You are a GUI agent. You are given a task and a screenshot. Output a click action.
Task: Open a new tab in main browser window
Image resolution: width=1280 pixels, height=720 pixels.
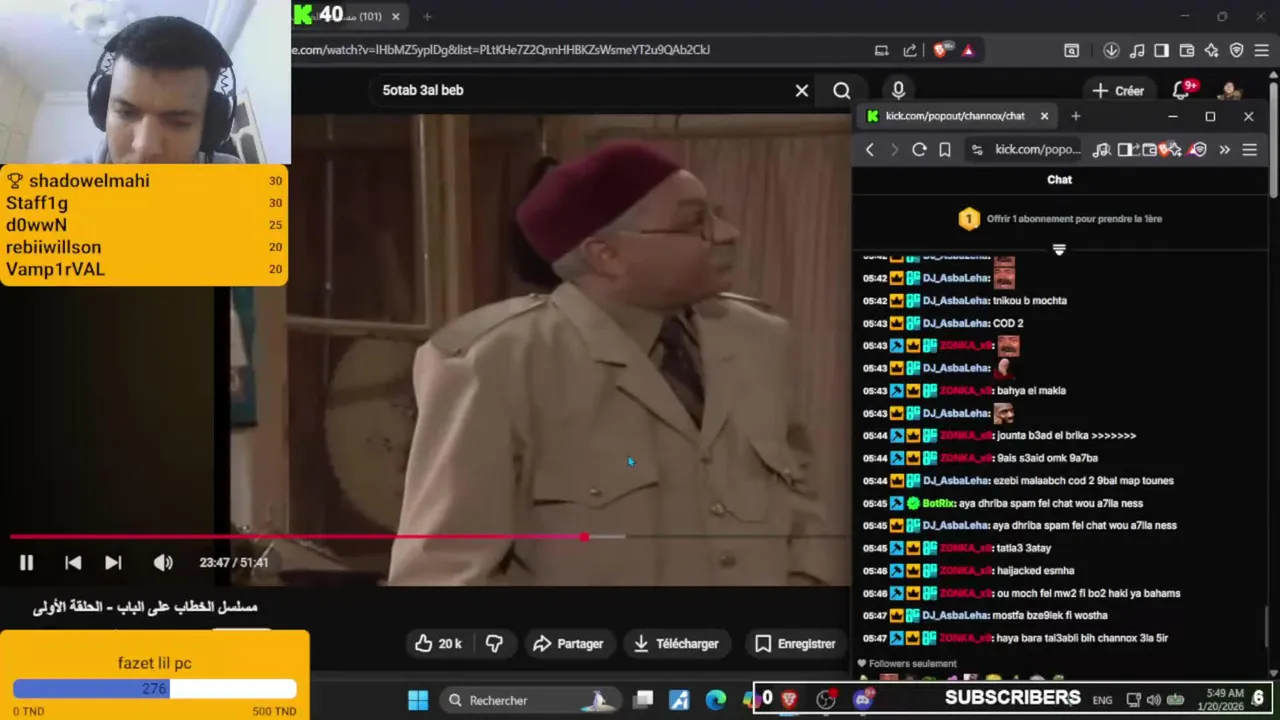coord(427,16)
